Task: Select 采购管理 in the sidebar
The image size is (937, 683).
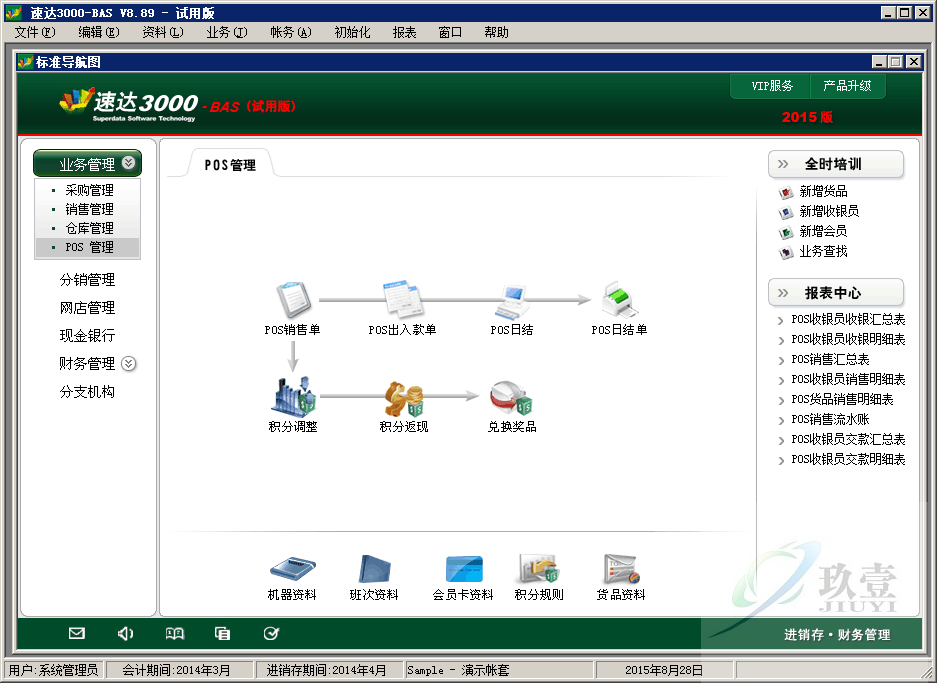Action: pos(89,191)
